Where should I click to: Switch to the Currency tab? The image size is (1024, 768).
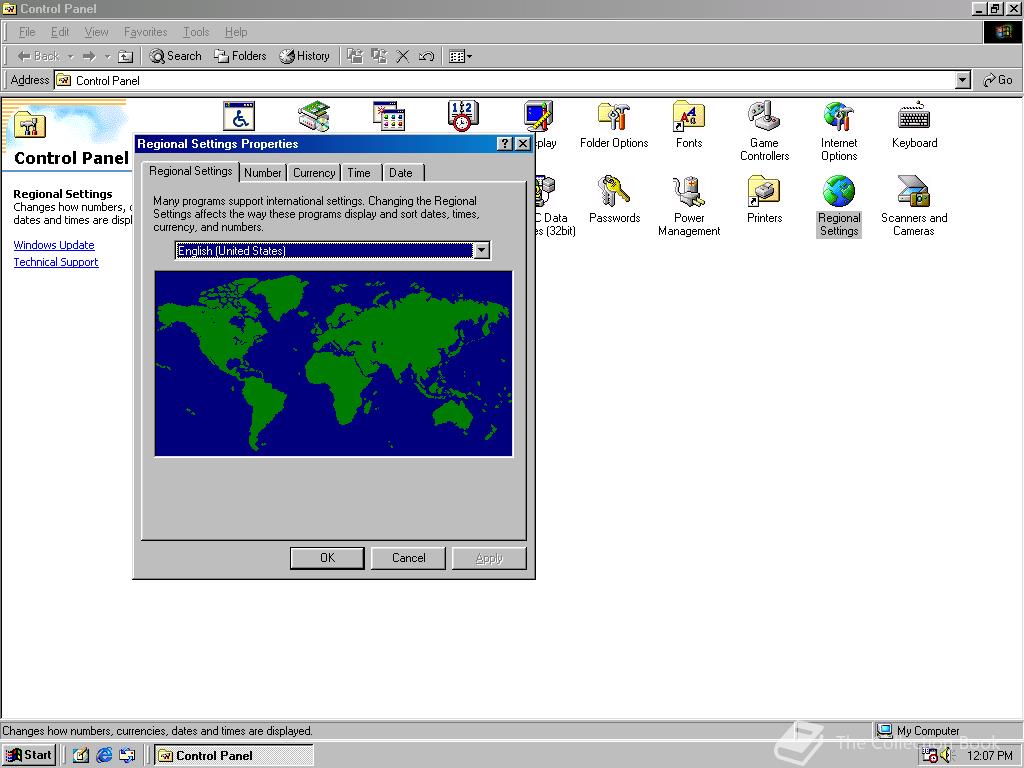click(x=313, y=172)
